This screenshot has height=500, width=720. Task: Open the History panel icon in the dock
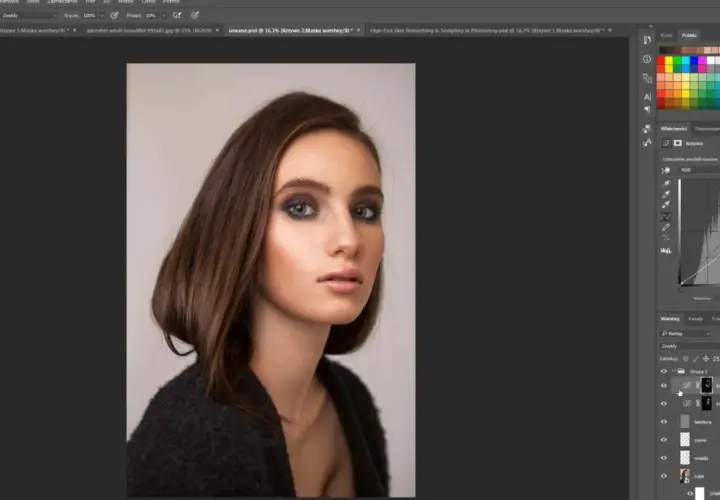click(x=647, y=40)
